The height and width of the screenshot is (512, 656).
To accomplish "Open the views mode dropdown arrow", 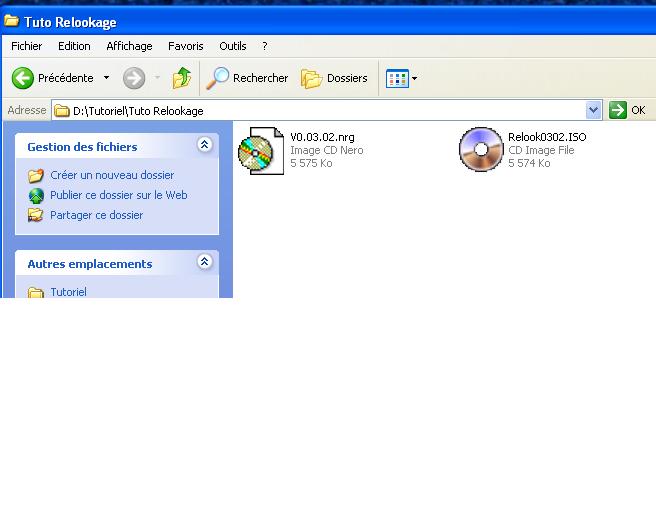I will pos(414,78).
